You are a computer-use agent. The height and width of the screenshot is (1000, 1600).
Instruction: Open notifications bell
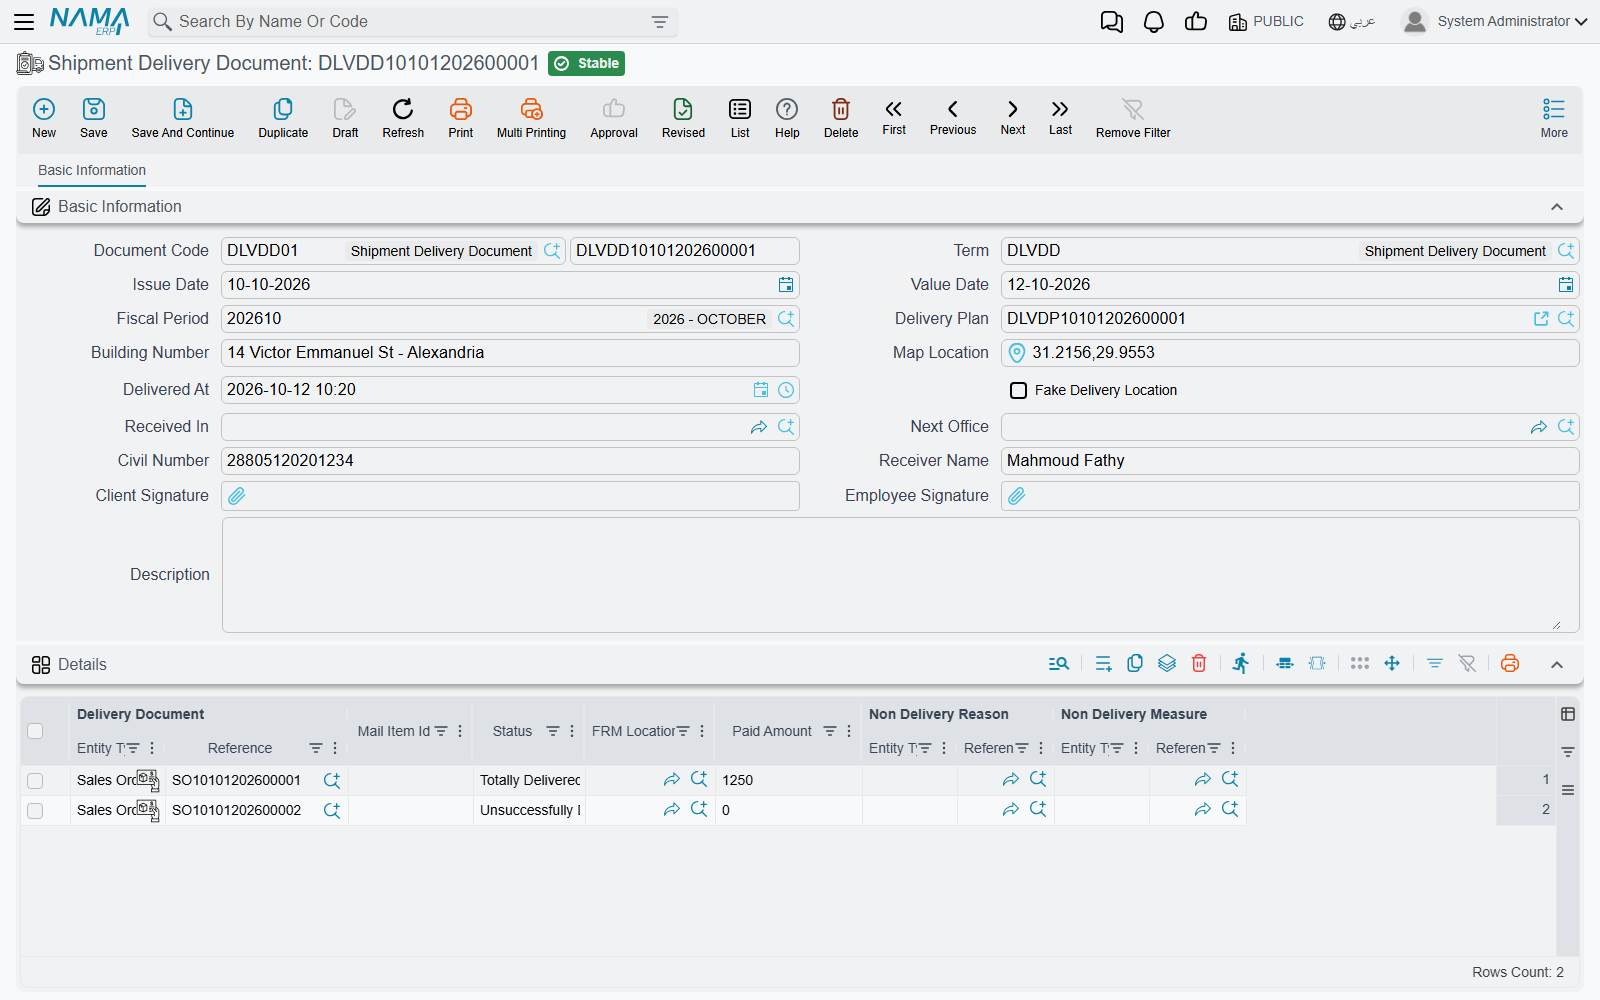pos(1154,22)
